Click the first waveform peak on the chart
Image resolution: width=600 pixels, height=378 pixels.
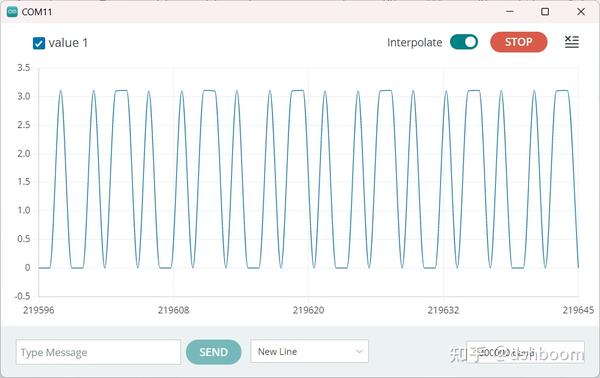coord(60,91)
